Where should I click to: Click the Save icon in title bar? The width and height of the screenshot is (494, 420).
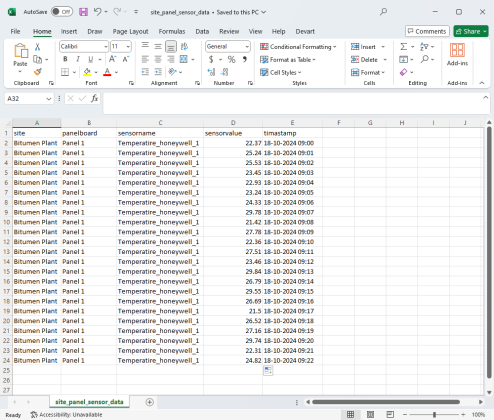83,12
